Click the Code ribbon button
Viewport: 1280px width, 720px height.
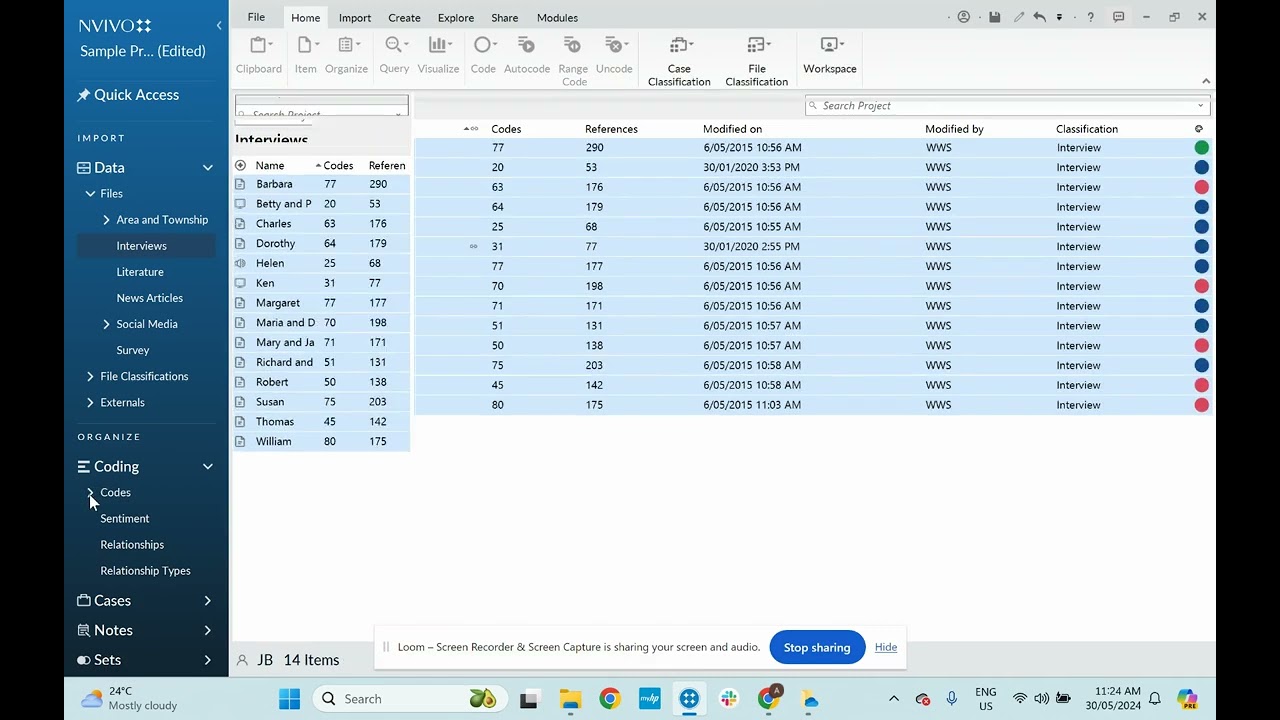tap(483, 54)
